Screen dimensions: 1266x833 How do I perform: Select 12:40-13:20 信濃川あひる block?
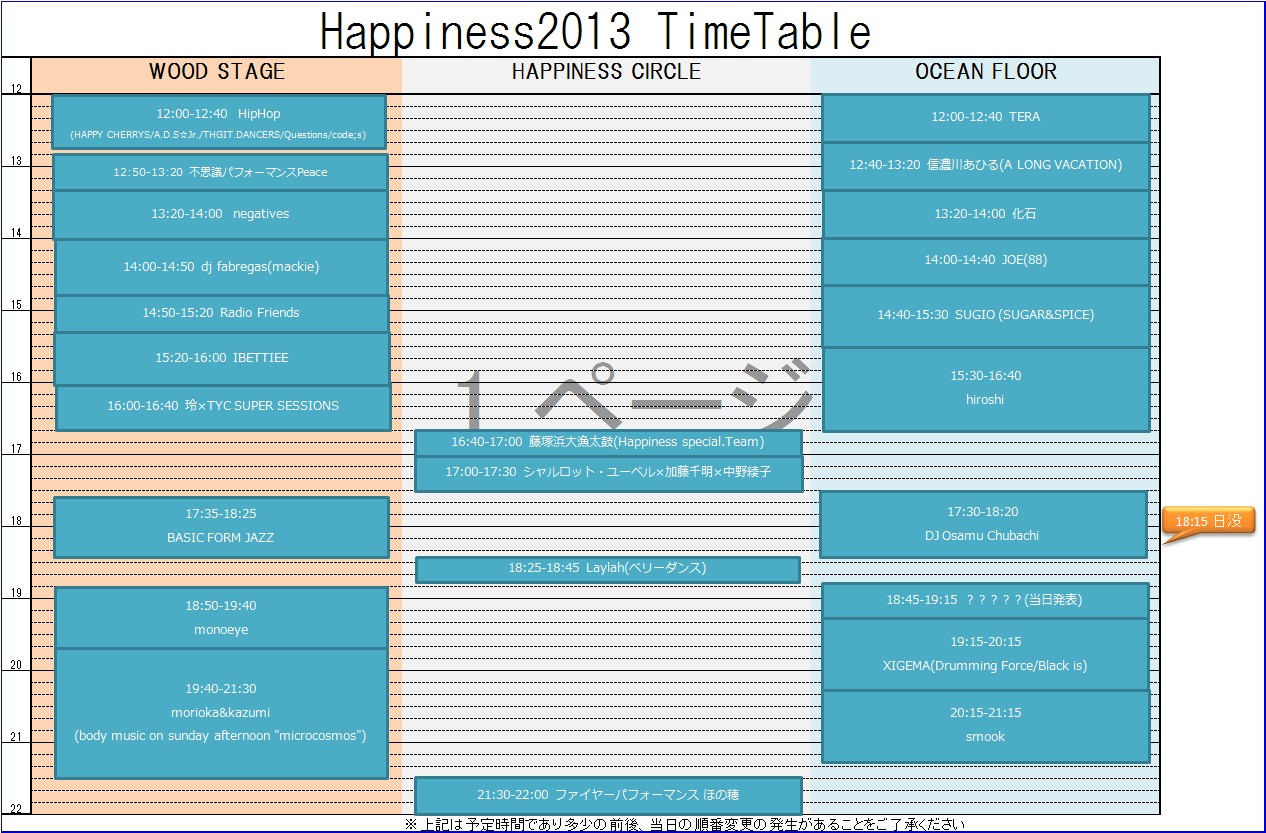point(985,166)
